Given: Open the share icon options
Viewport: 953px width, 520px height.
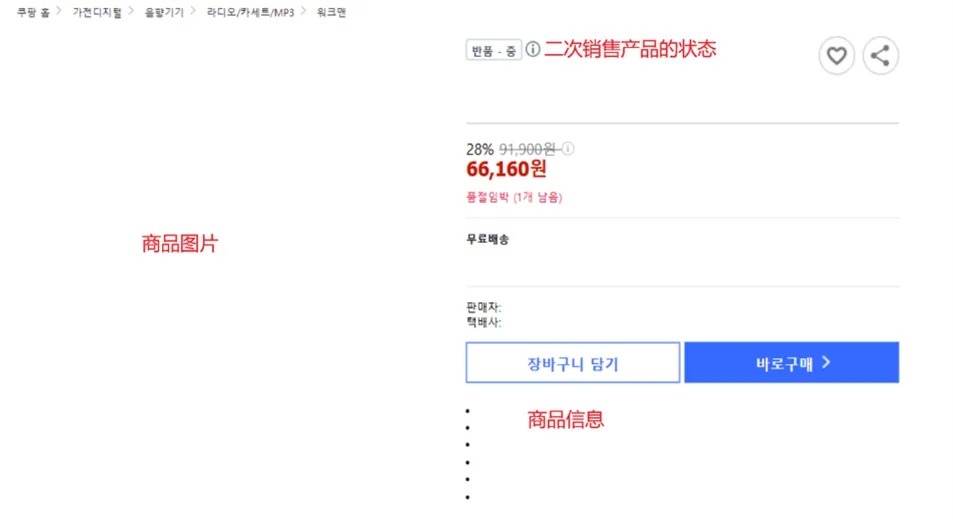Looking at the screenshot, I should coord(880,56).
